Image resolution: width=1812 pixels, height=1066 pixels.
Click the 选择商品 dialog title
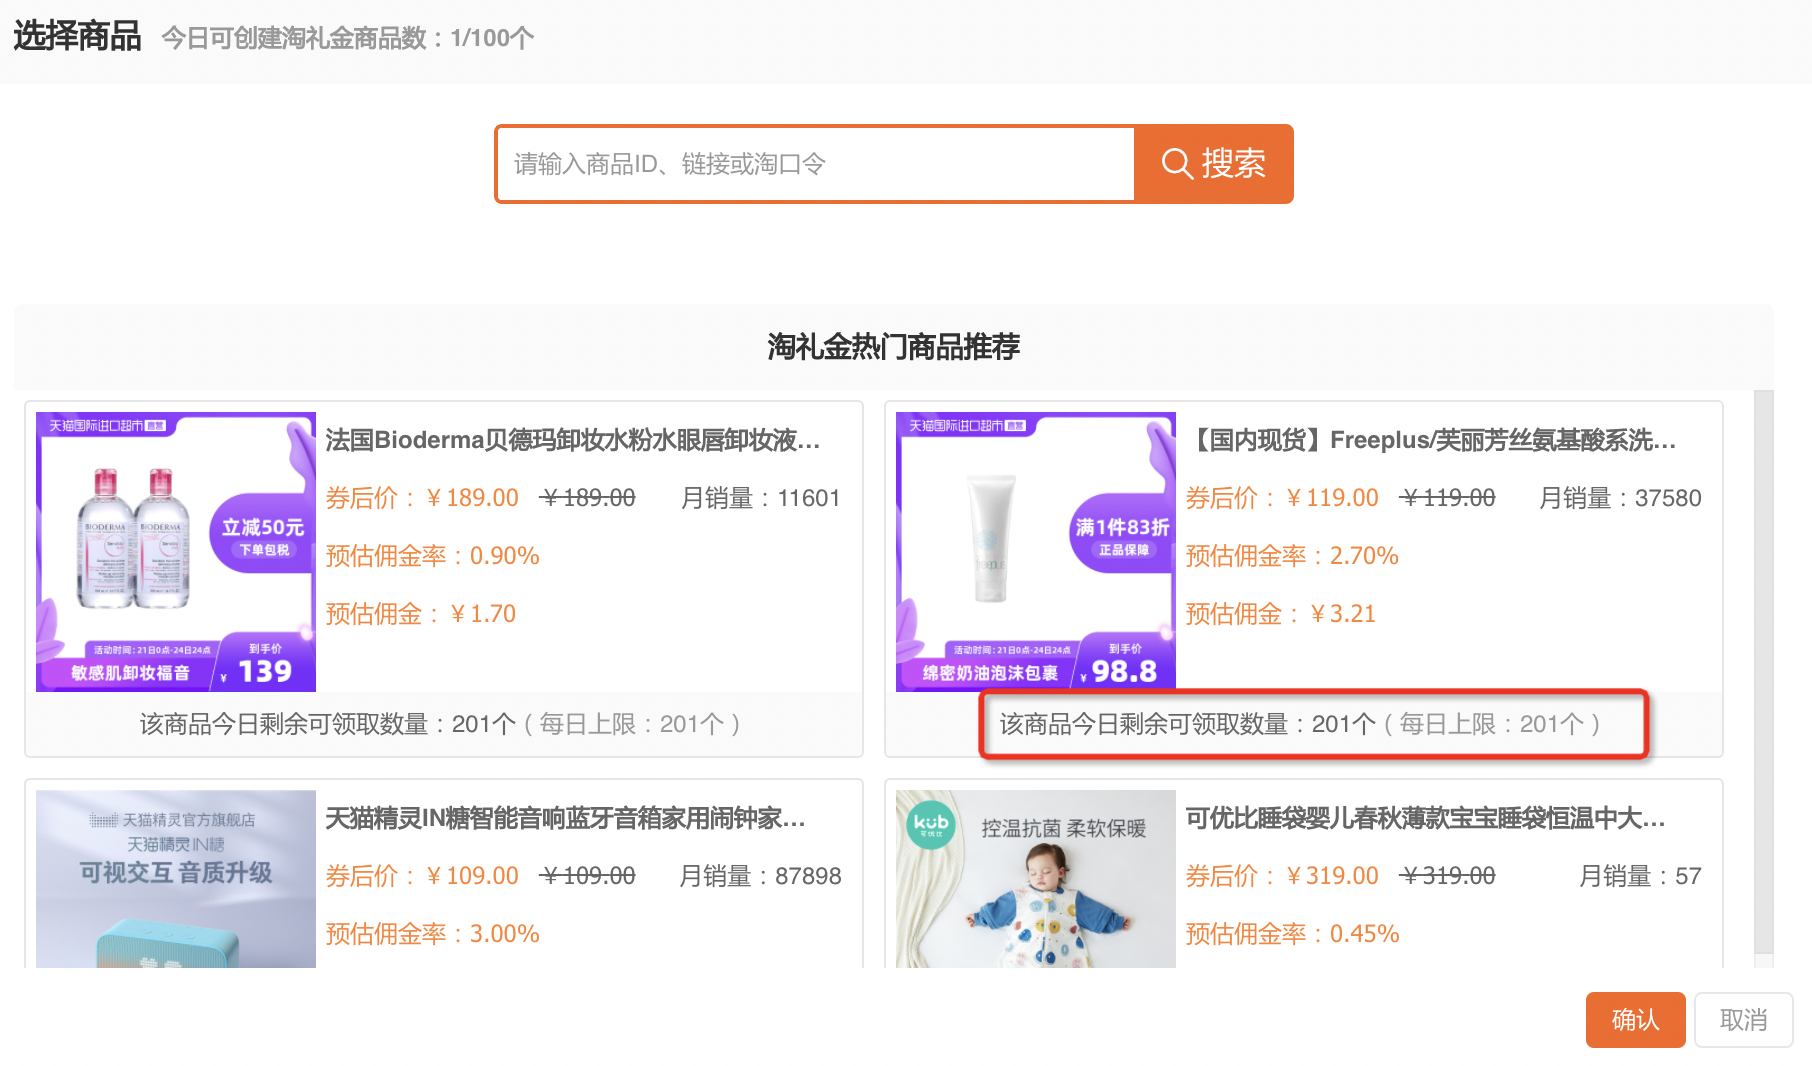tap(77, 36)
